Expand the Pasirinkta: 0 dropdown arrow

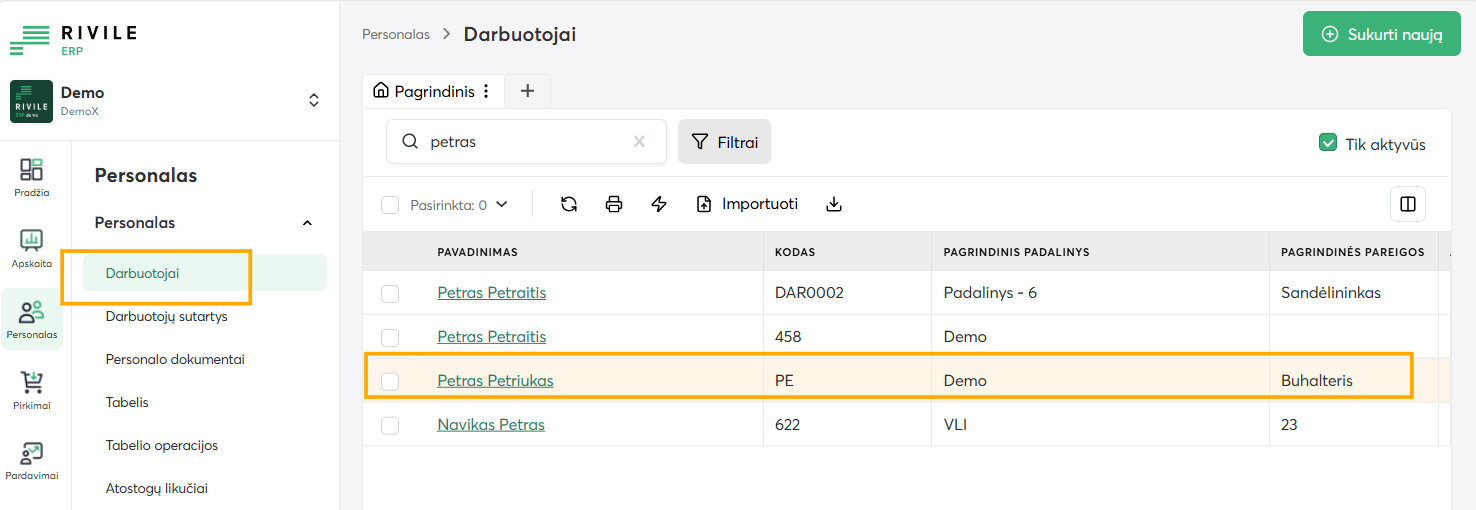[502, 204]
